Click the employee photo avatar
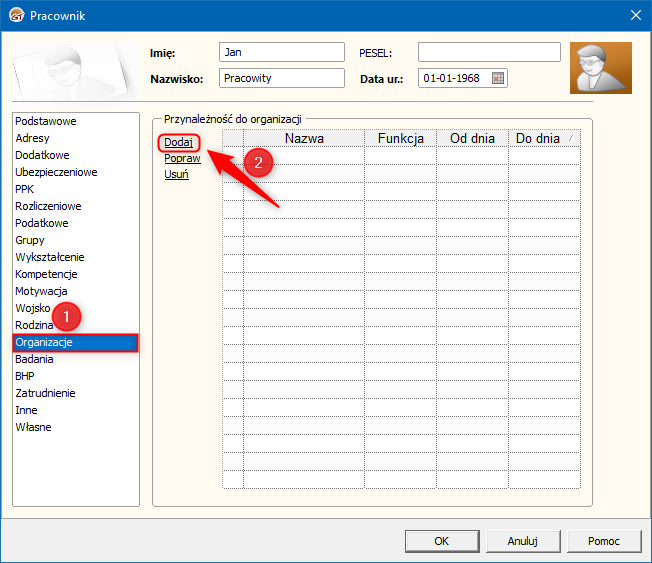The image size is (652, 563). (601, 68)
